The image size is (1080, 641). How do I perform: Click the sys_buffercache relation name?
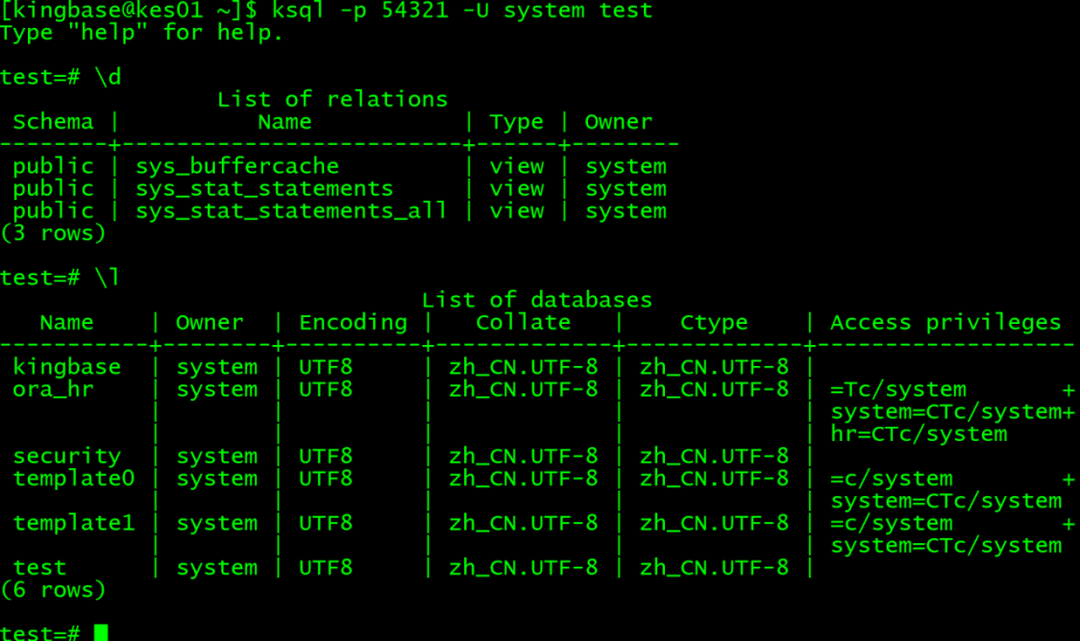pyautogui.click(x=237, y=167)
